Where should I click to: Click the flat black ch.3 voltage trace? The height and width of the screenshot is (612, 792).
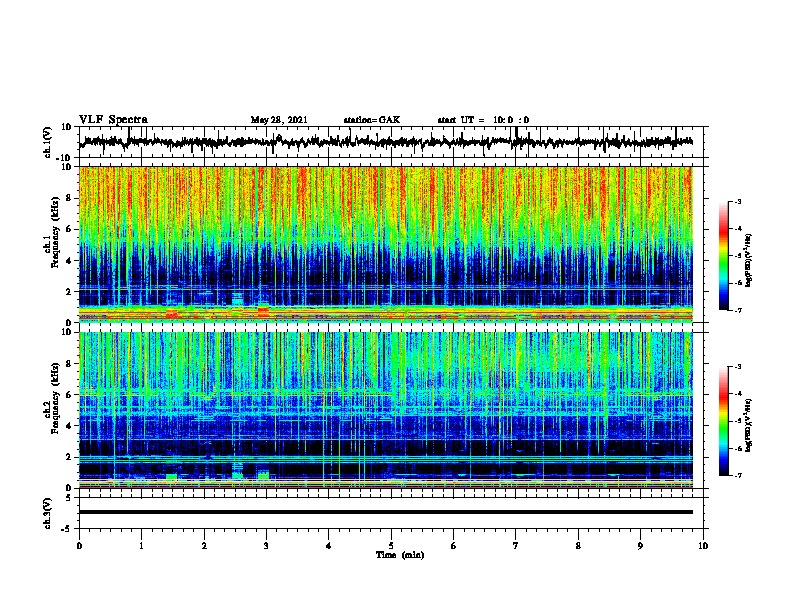point(386,512)
